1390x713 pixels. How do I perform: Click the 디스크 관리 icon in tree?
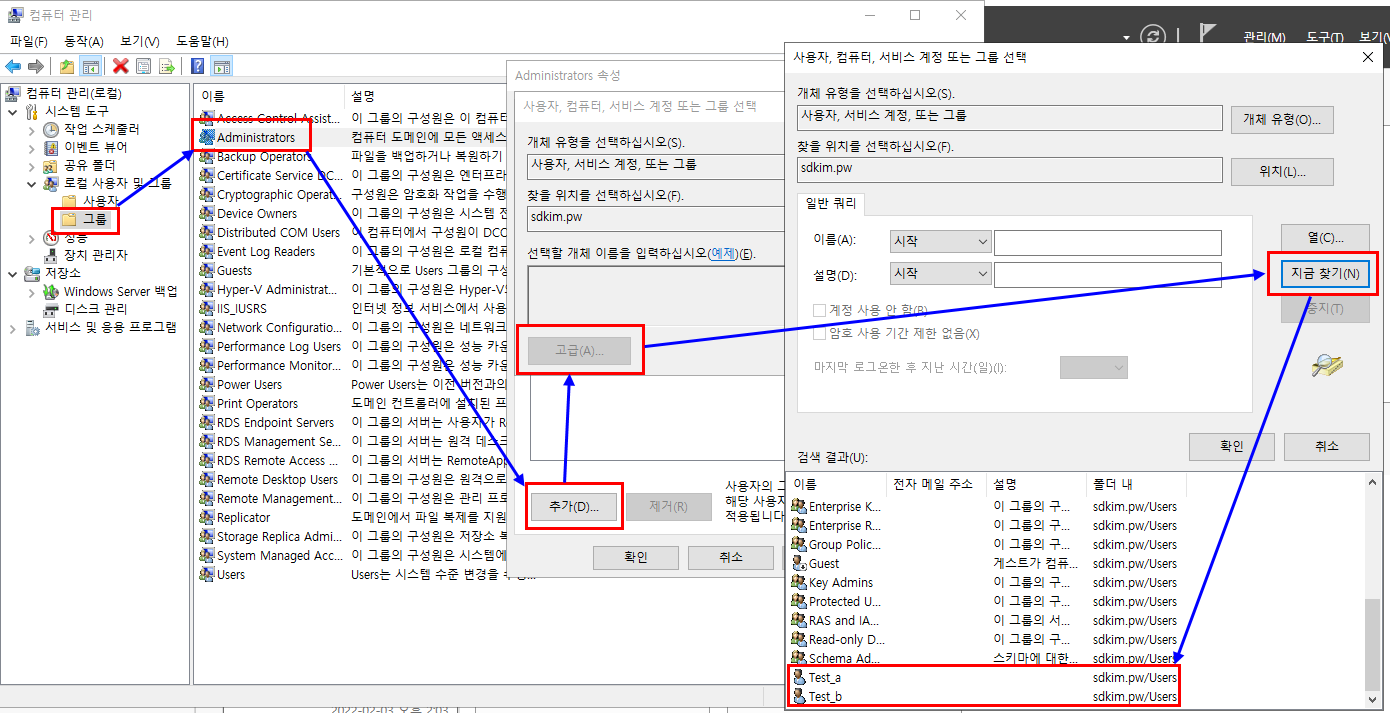(x=51, y=309)
